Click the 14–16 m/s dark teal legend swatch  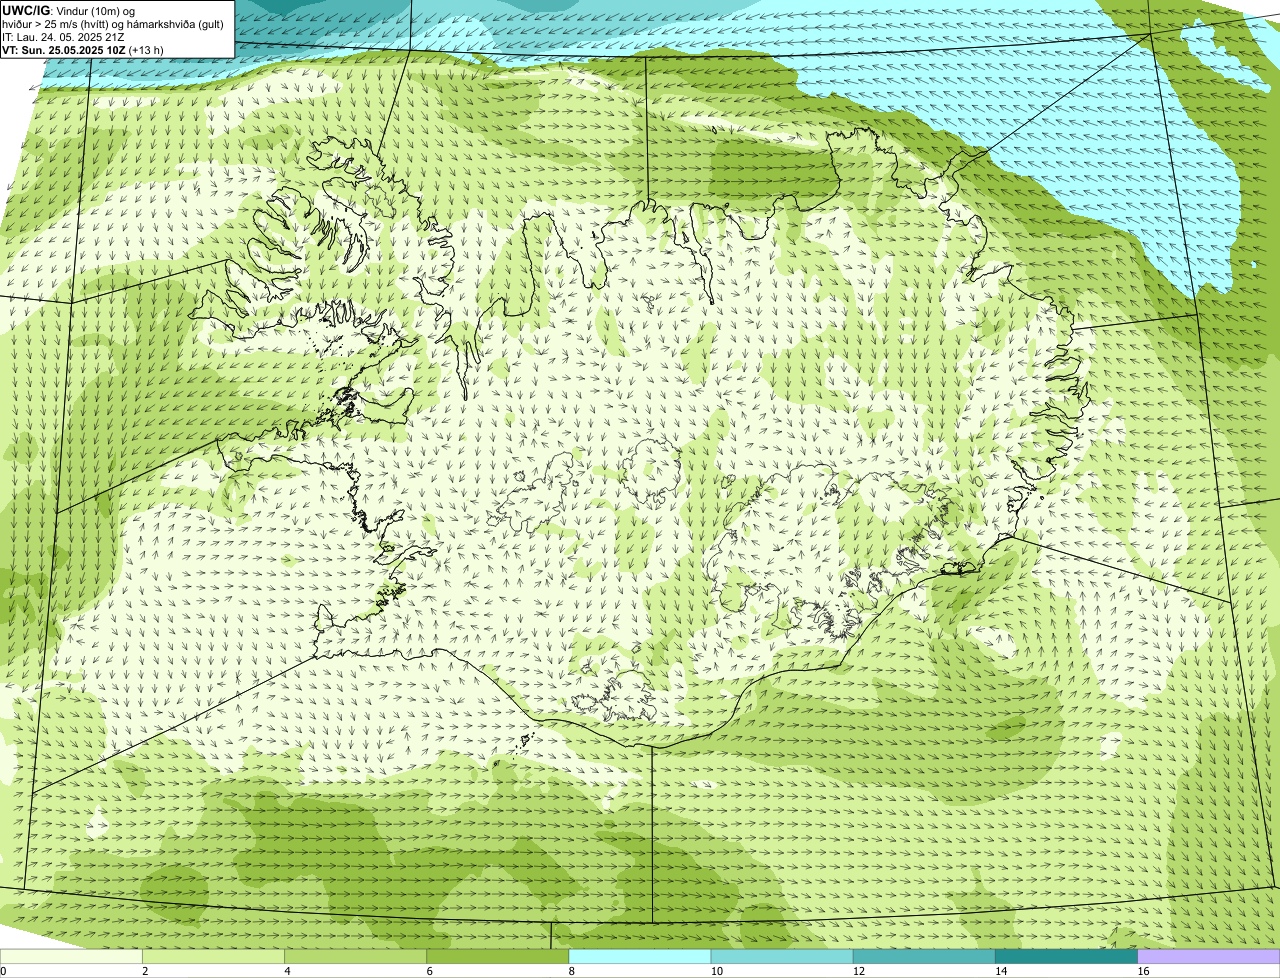[x=1067, y=956]
